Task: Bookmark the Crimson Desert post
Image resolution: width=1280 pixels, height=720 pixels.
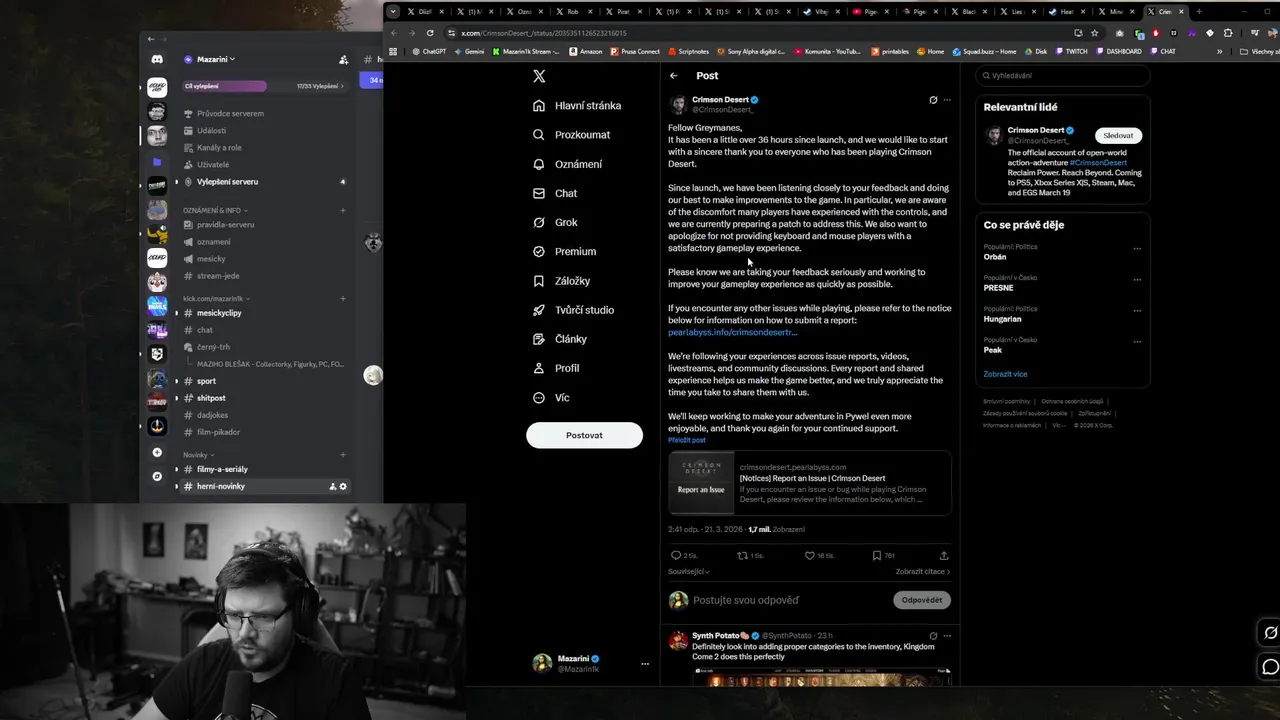Action: point(877,555)
